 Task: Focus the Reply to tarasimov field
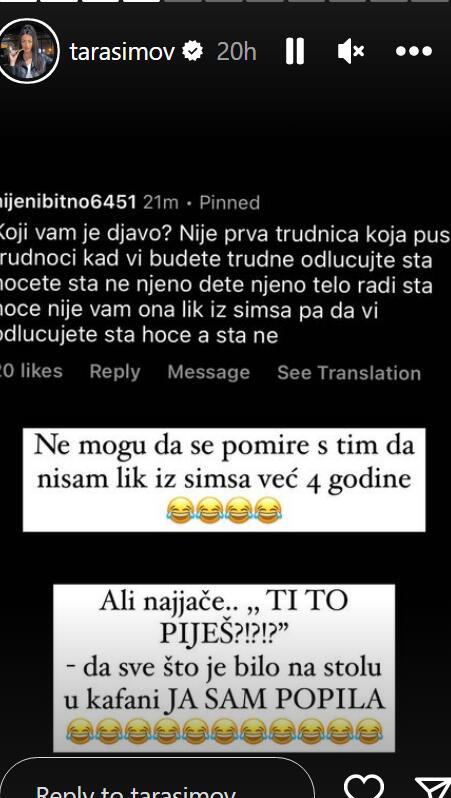[155, 779]
